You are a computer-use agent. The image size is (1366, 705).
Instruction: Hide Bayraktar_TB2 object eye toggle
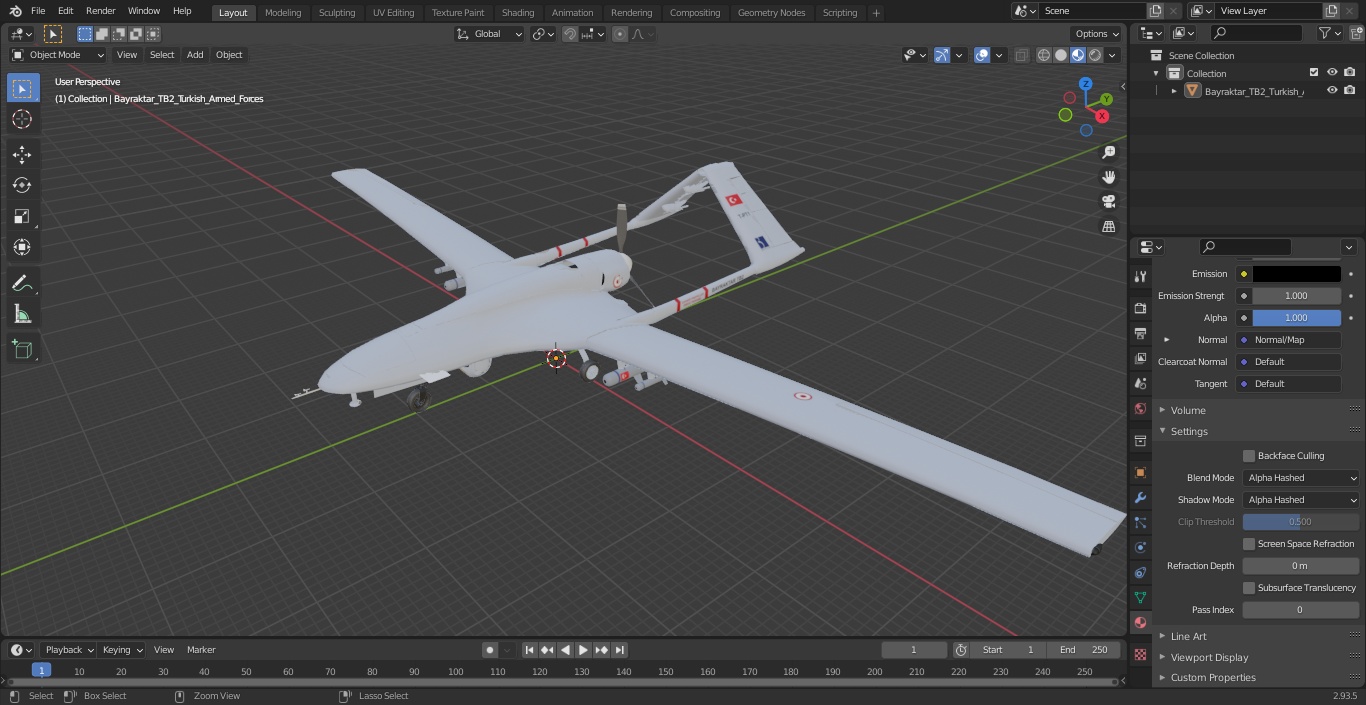pyautogui.click(x=1332, y=91)
